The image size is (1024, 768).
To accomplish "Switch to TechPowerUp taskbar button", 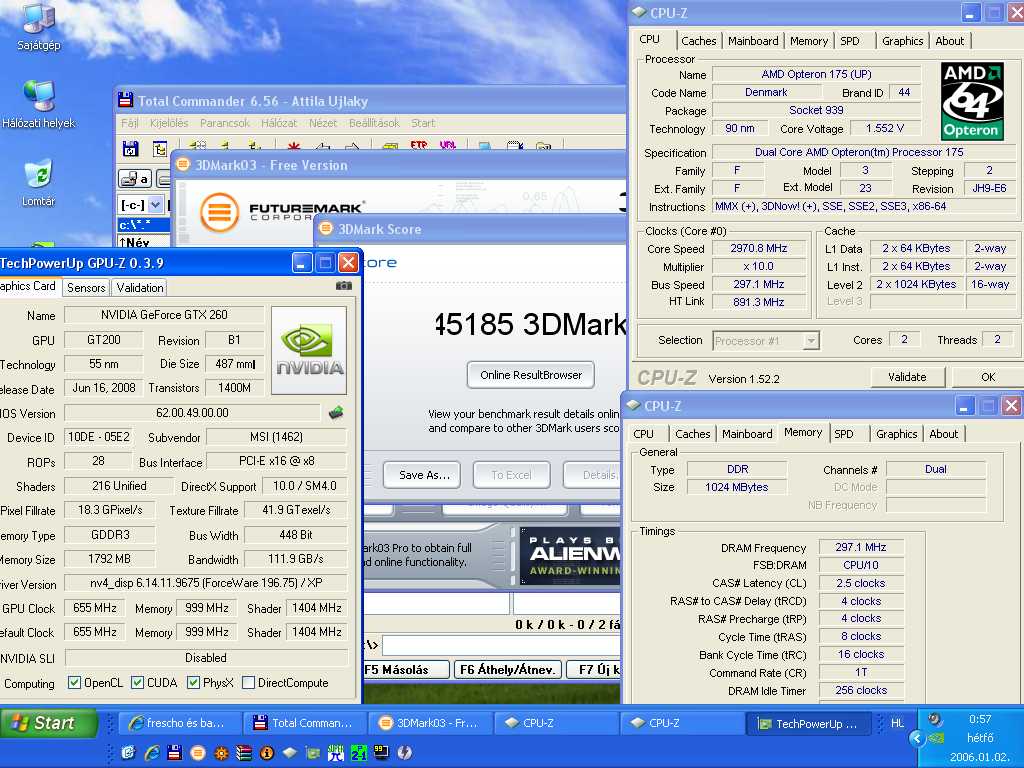I will click(809, 724).
